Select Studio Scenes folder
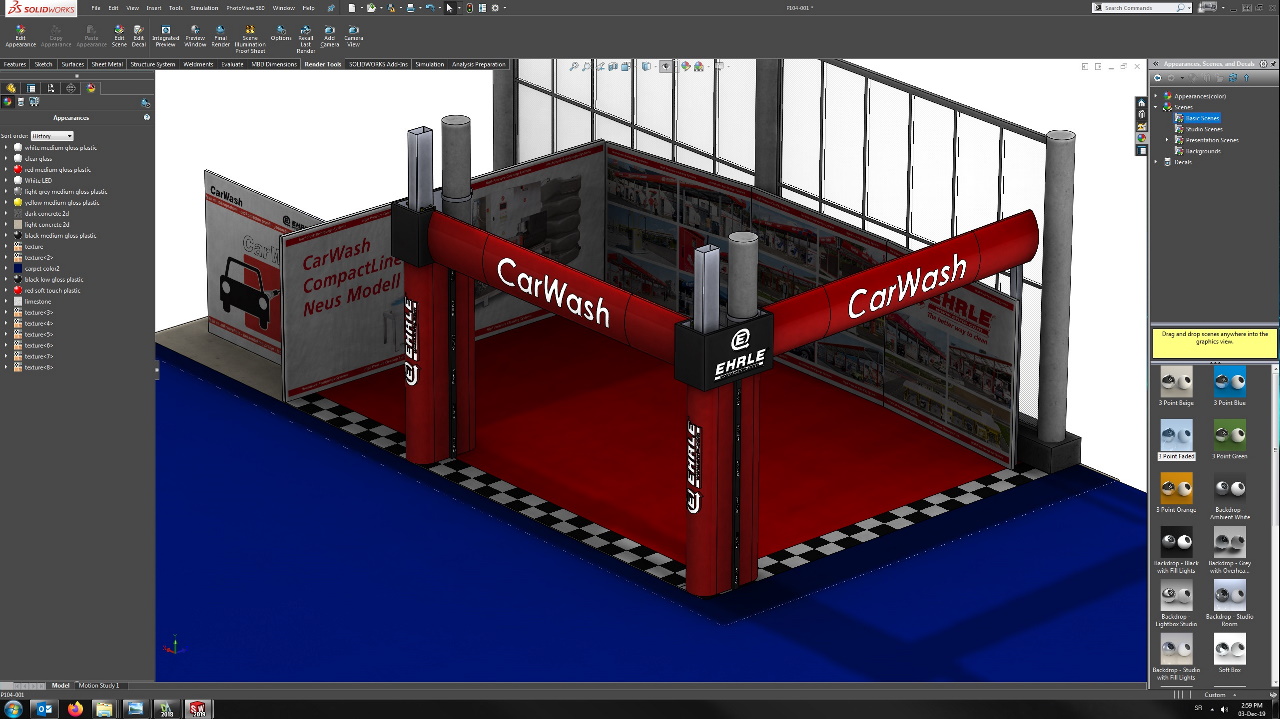Viewport: 1280px width, 719px height. point(1203,129)
